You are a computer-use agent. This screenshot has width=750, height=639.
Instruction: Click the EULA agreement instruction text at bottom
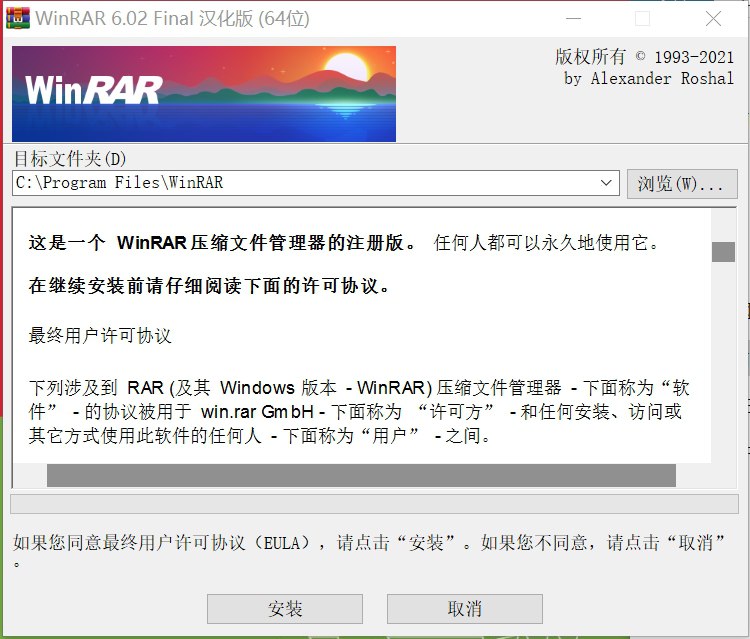click(369, 549)
